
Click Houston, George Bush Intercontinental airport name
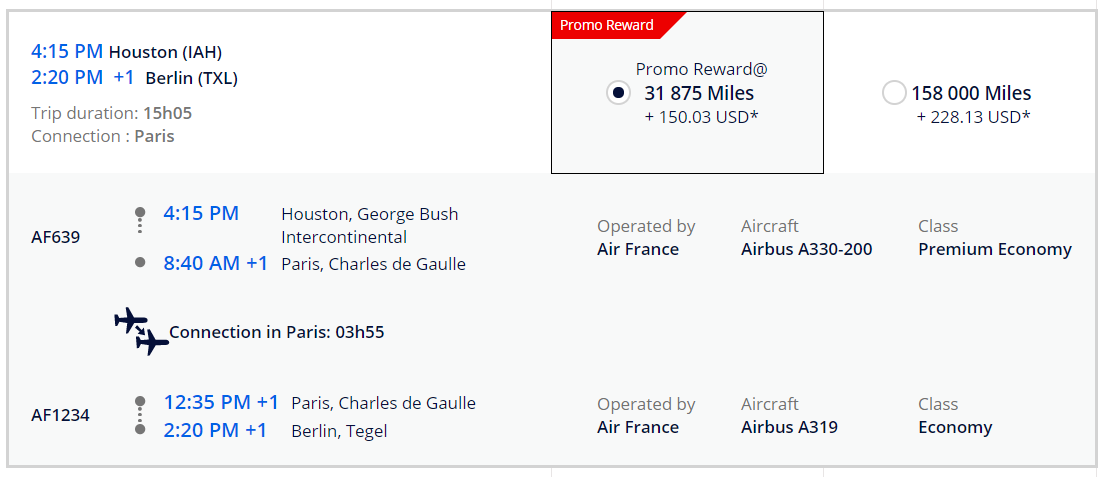click(x=369, y=225)
